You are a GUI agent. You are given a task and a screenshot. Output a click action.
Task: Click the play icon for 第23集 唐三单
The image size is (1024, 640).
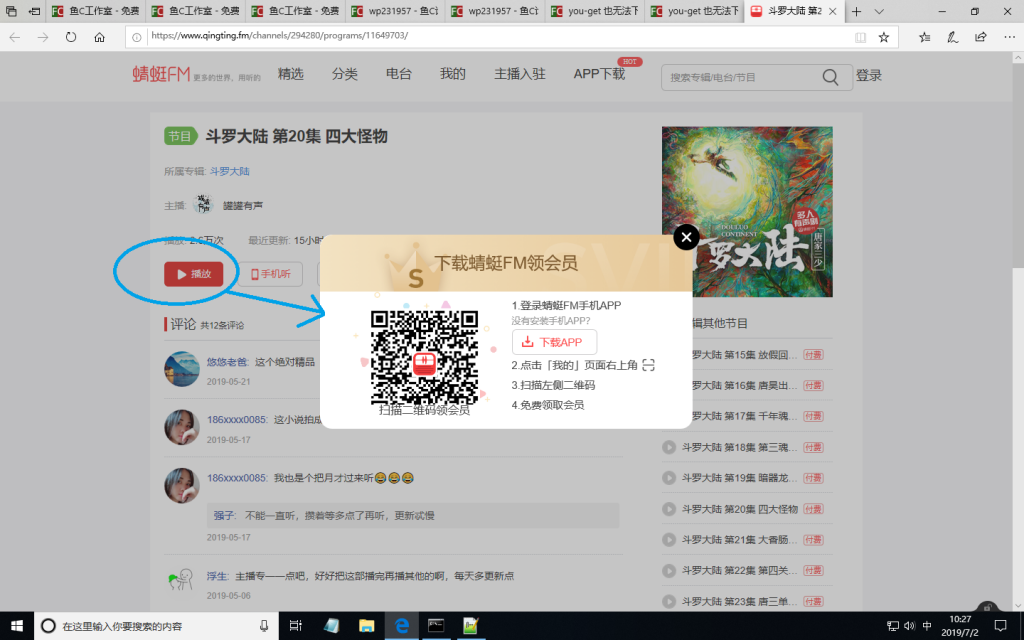point(669,601)
